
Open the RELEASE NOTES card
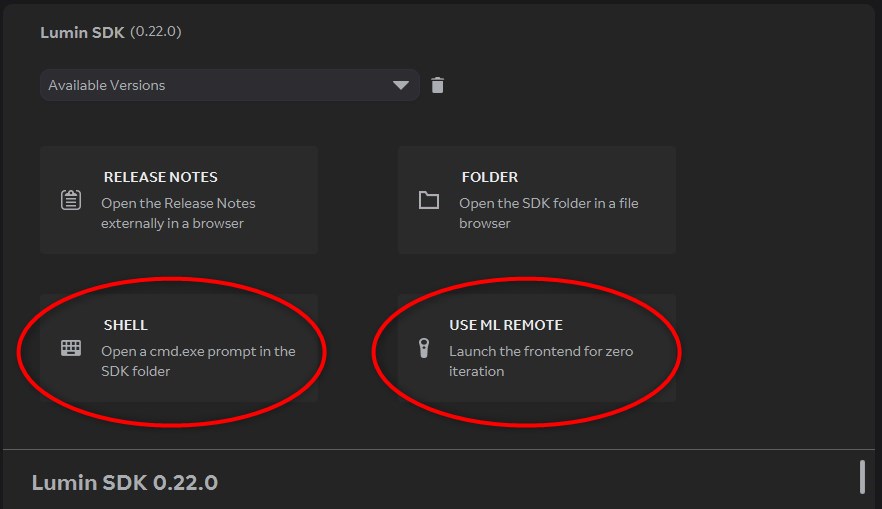179,200
